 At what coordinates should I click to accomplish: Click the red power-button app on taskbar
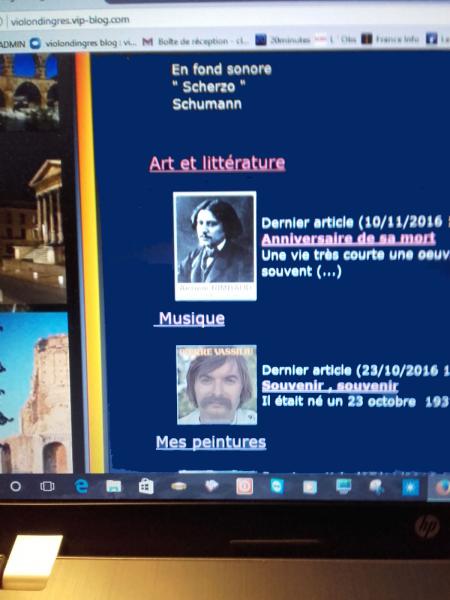244,486
